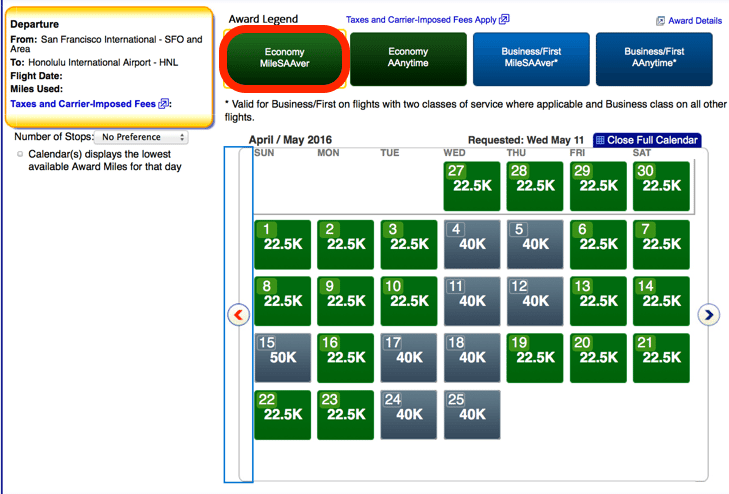
Task: Select May 4 at 40K miles
Action: tap(472, 244)
